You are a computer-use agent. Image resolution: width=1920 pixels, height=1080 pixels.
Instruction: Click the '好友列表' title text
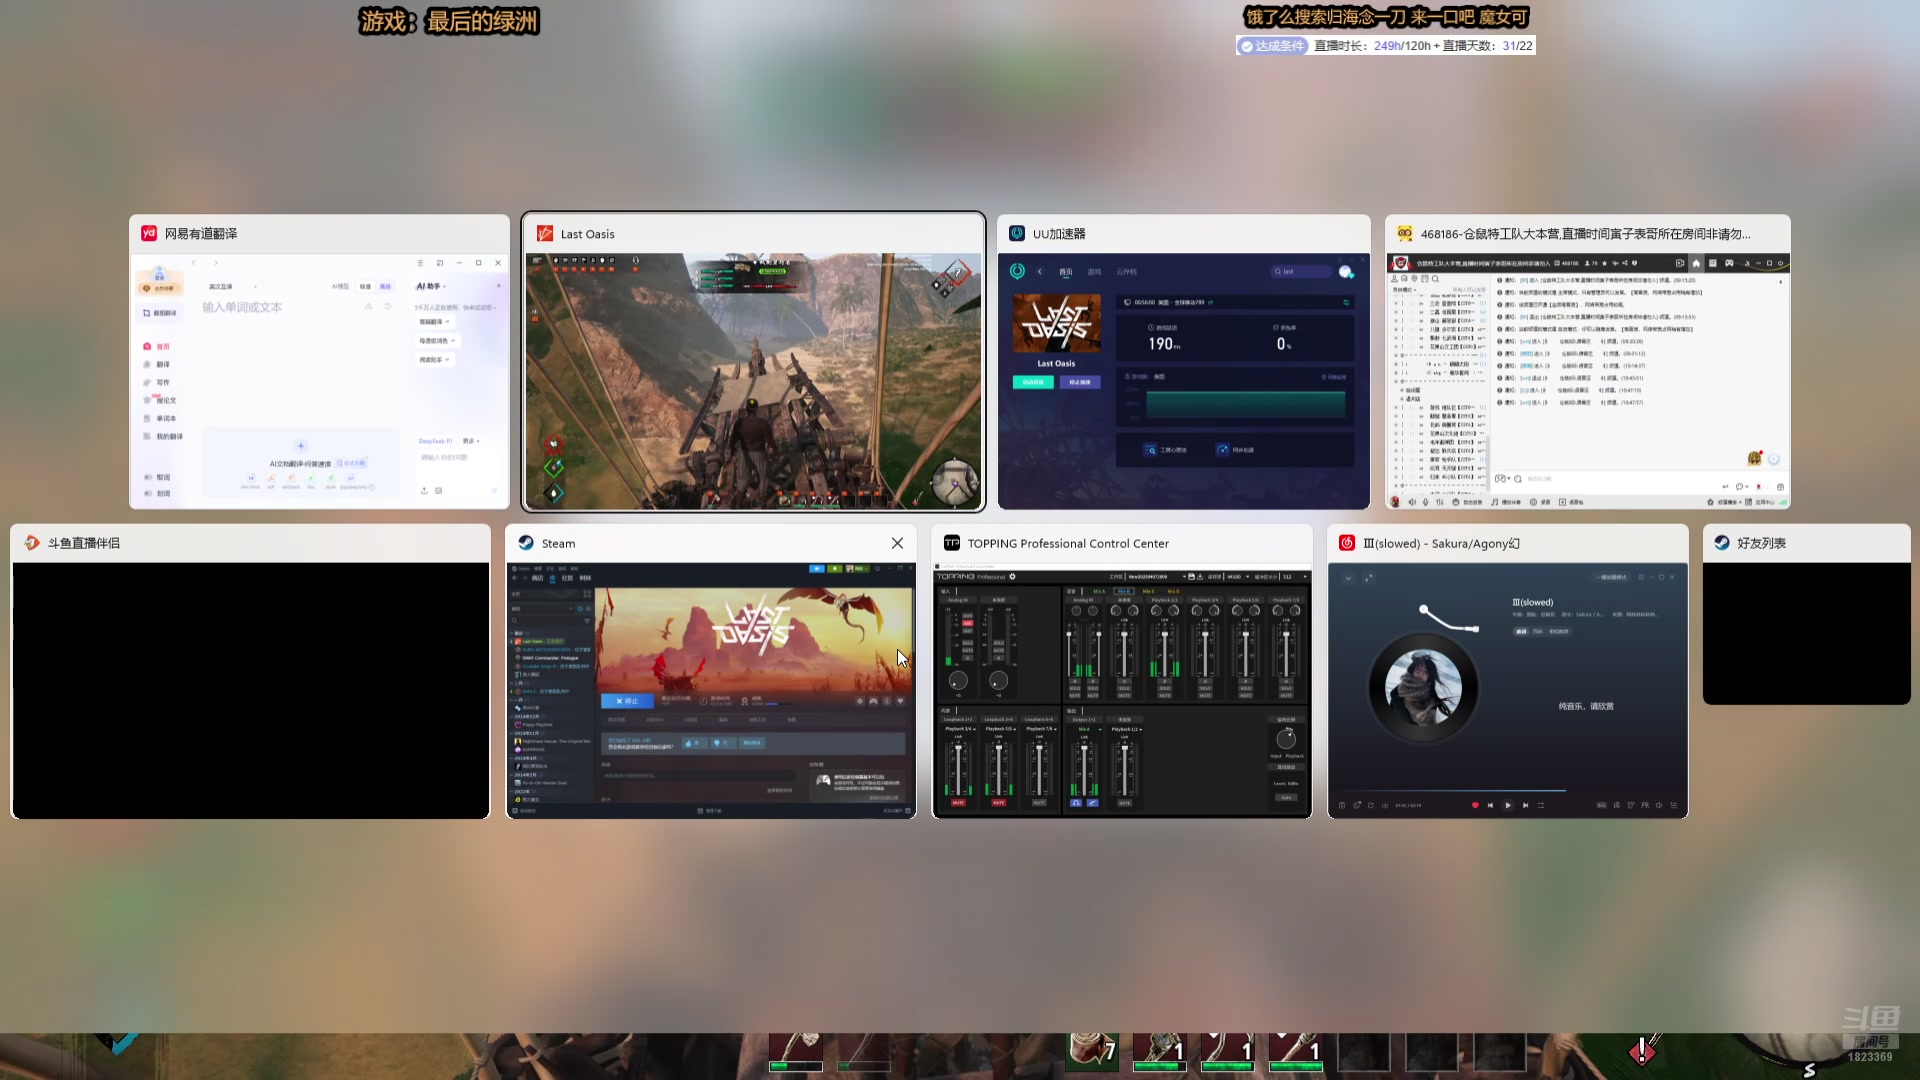[x=1761, y=543]
